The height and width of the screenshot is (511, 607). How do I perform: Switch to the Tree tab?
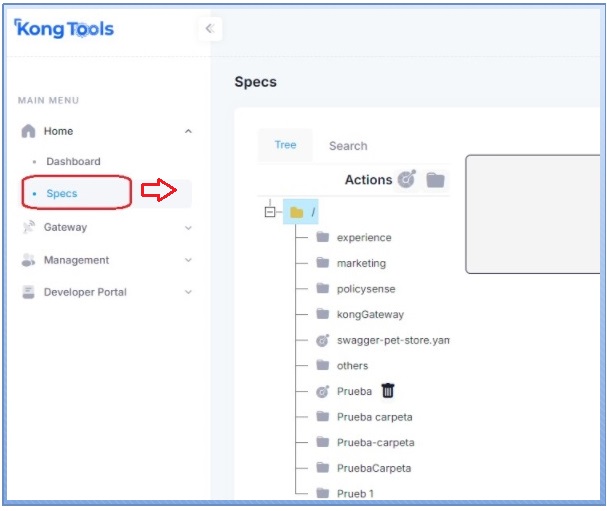pos(285,145)
